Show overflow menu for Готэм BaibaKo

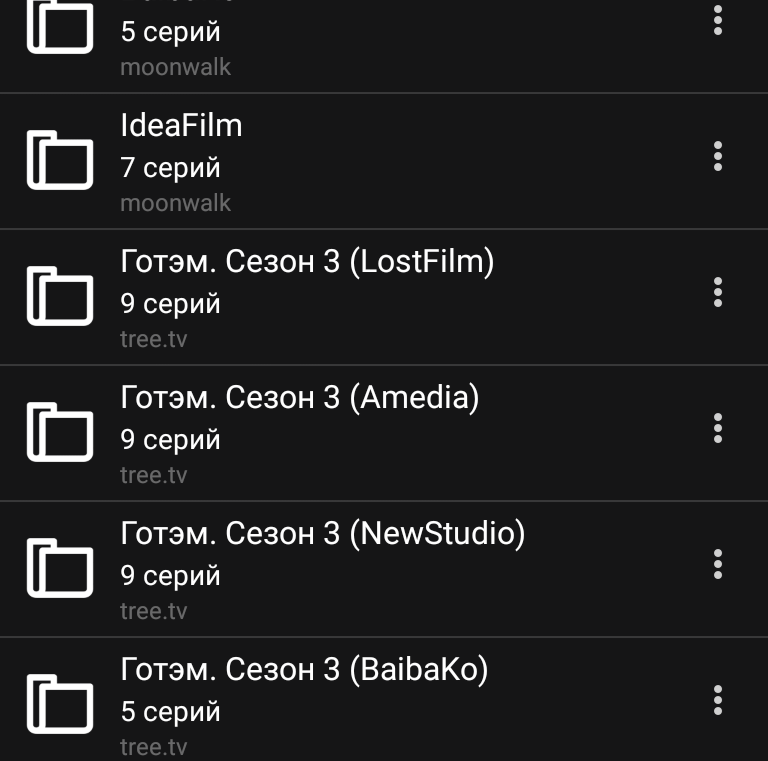pyautogui.click(x=718, y=700)
